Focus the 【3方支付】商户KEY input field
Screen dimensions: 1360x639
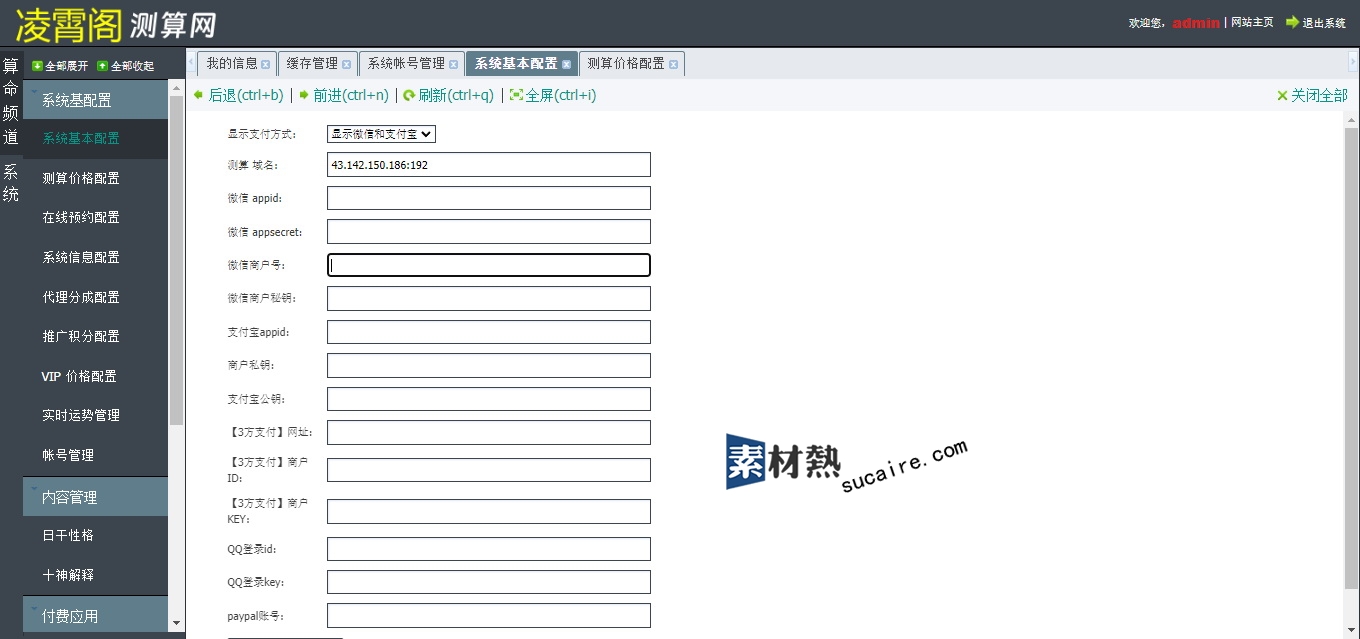489,511
